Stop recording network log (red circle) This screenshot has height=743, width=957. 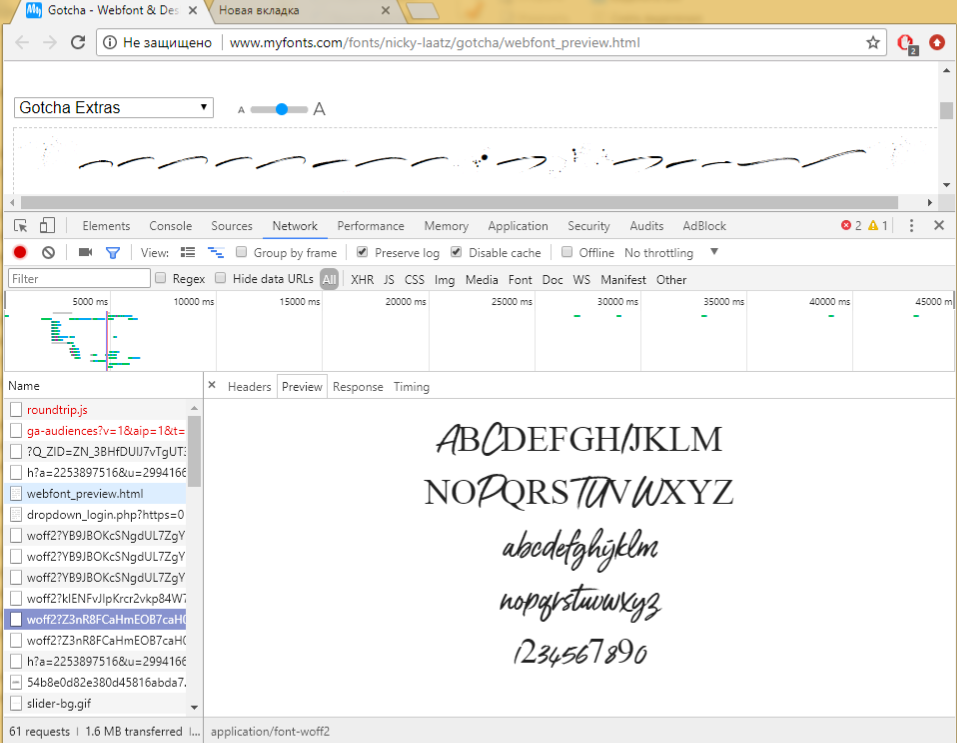point(20,253)
